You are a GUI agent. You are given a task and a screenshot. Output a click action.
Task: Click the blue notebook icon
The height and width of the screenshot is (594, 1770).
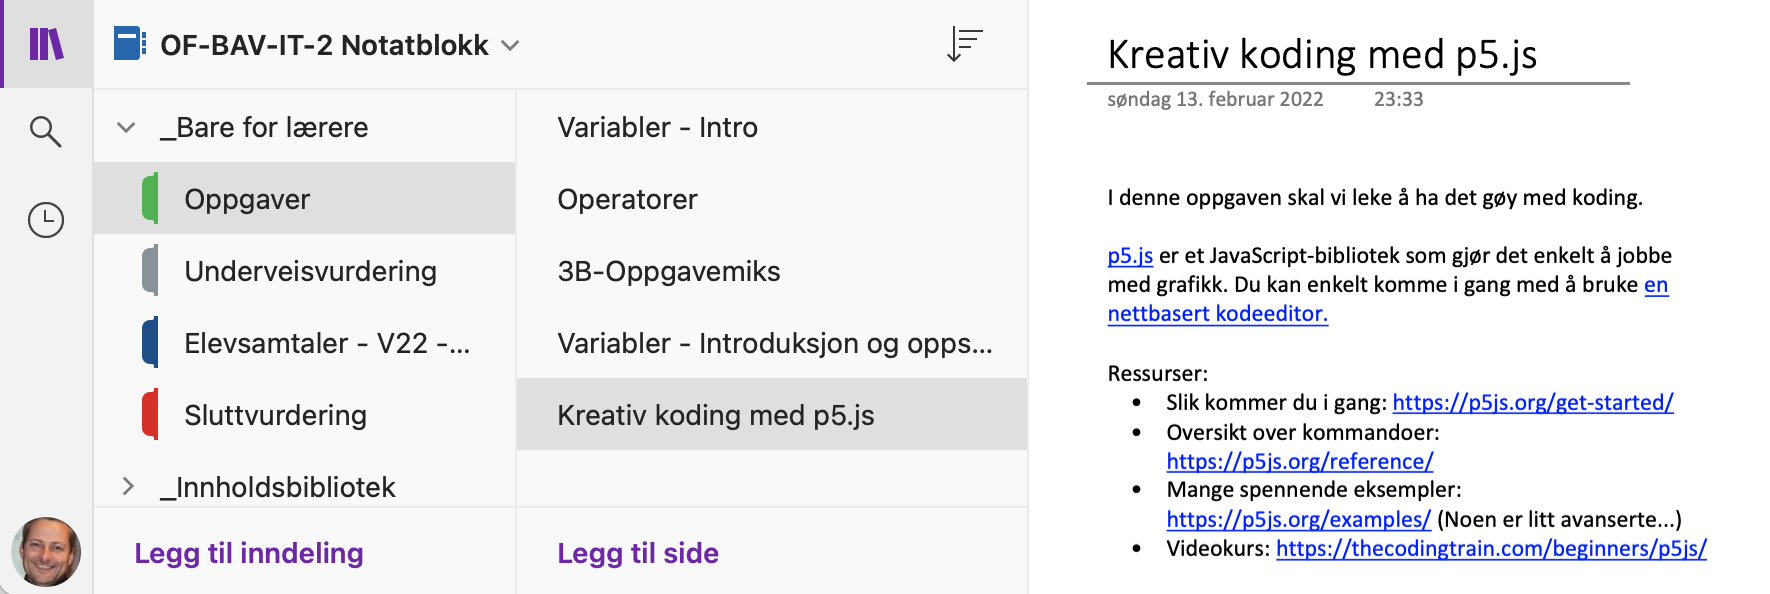coord(130,44)
